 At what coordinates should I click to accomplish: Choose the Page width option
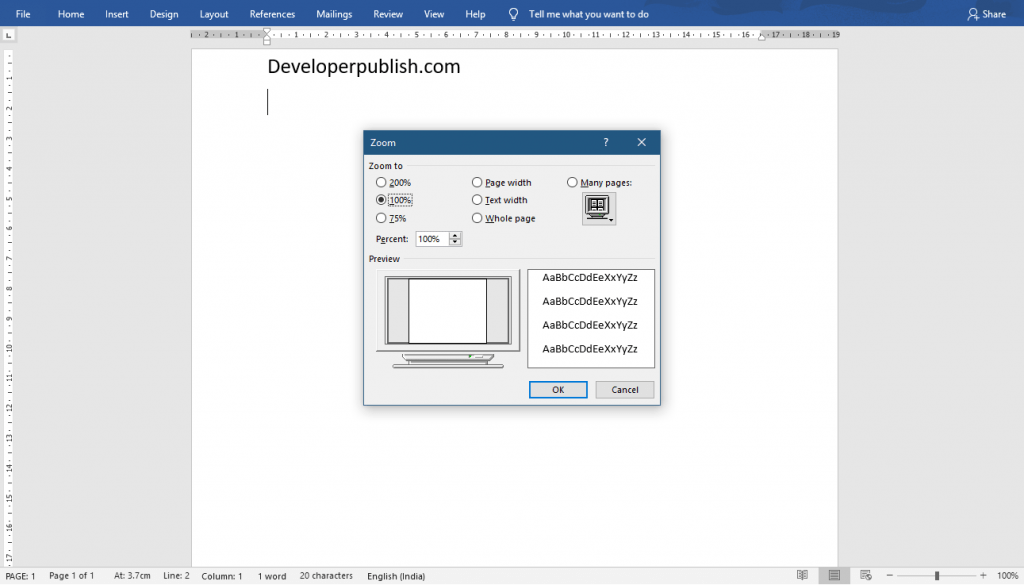477,182
